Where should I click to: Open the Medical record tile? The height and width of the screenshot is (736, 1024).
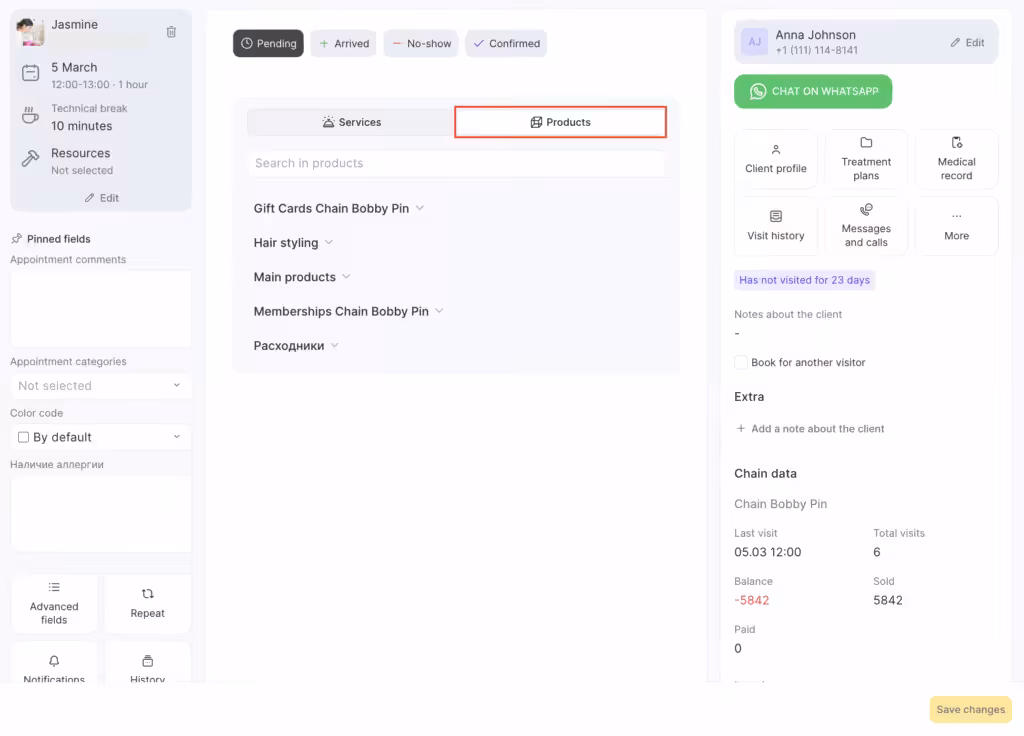(x=956, y=159)
